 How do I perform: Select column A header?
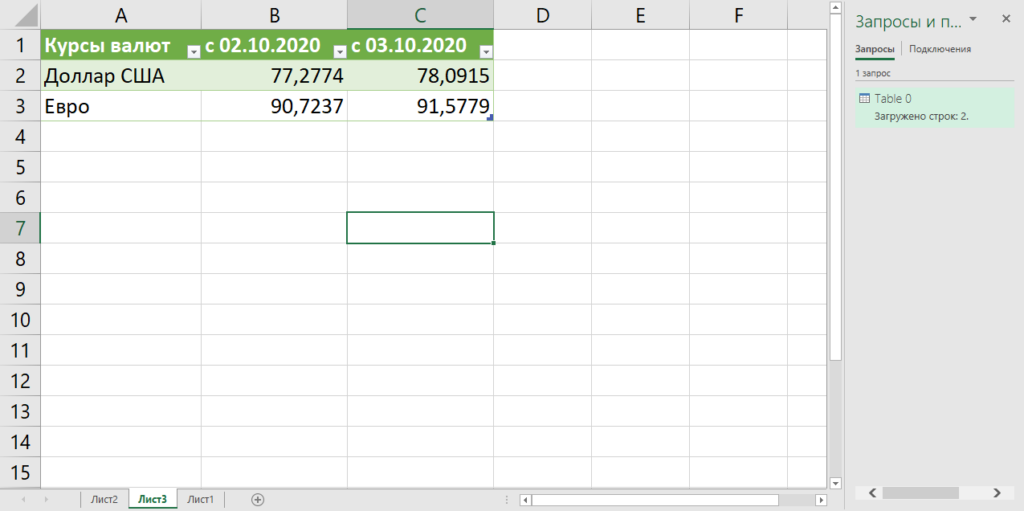click(x=120, y=15)
